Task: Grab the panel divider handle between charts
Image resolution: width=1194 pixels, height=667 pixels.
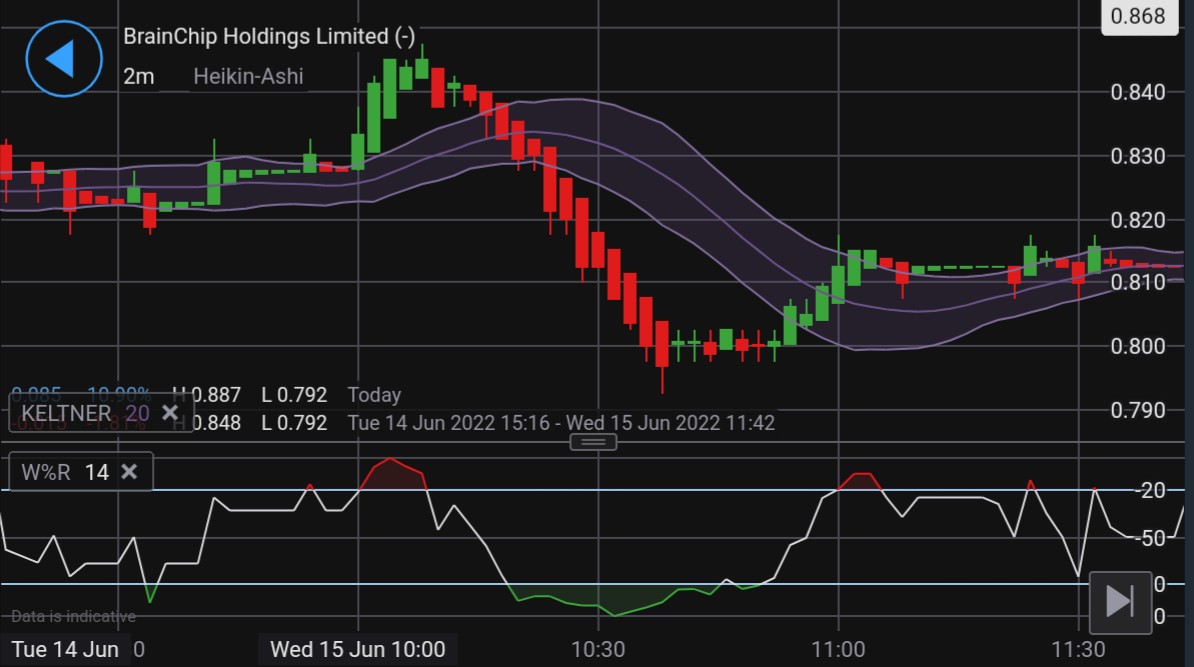Action: [x=593, y=442]
